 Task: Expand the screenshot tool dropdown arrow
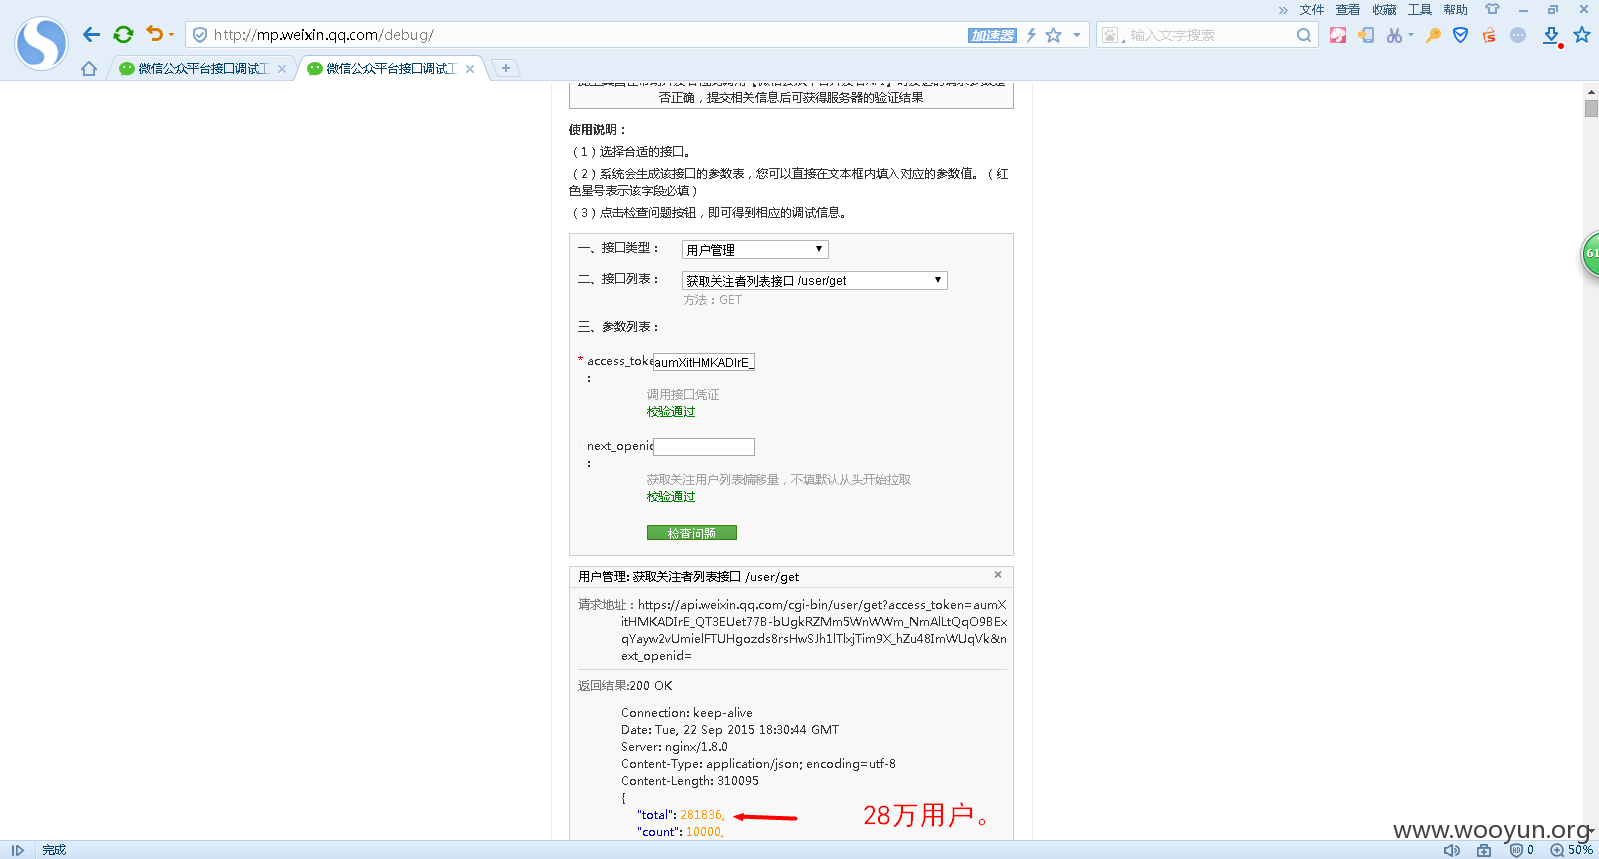pos(1411,35)
